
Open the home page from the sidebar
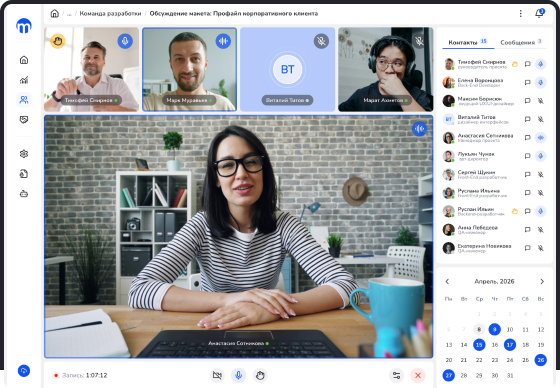[24, 60]
